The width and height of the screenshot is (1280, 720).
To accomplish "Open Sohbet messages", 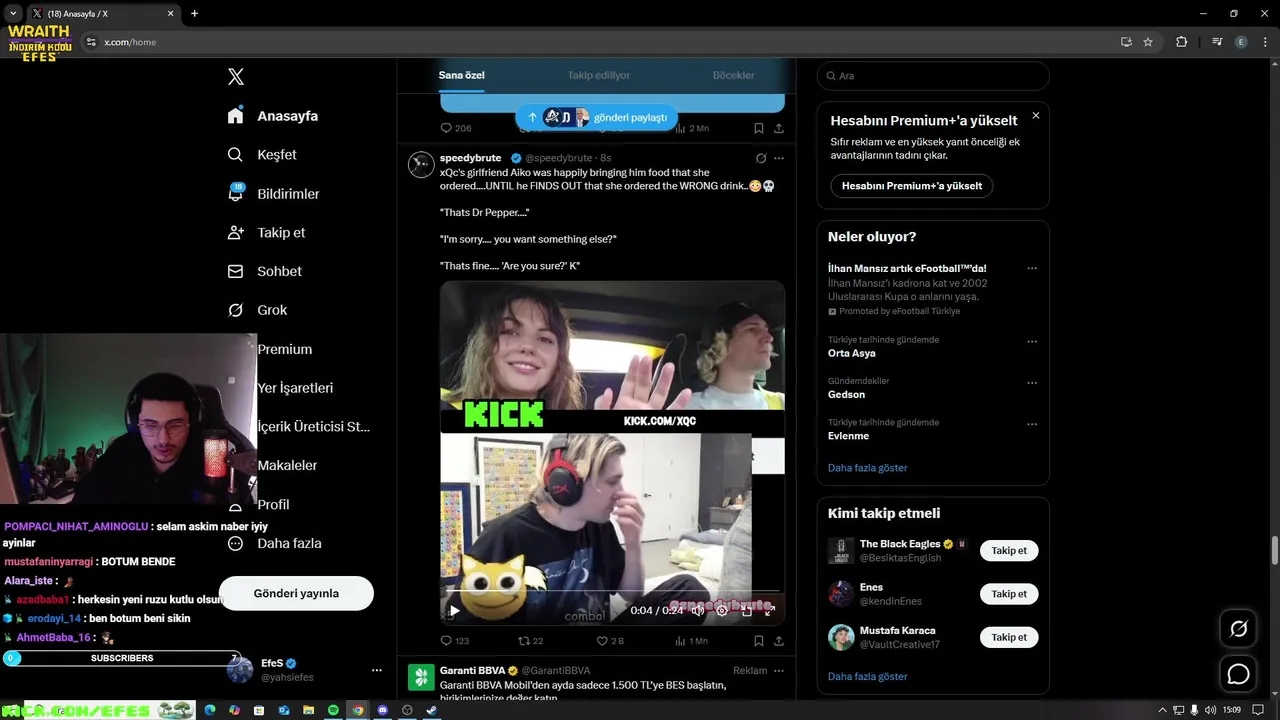I will 265,271.
